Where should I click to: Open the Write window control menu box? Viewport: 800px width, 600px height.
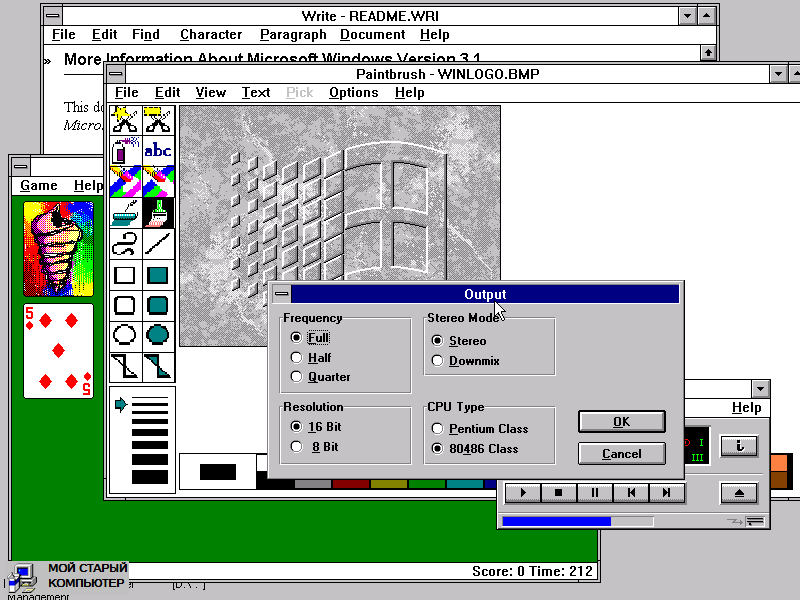(52, 16)
